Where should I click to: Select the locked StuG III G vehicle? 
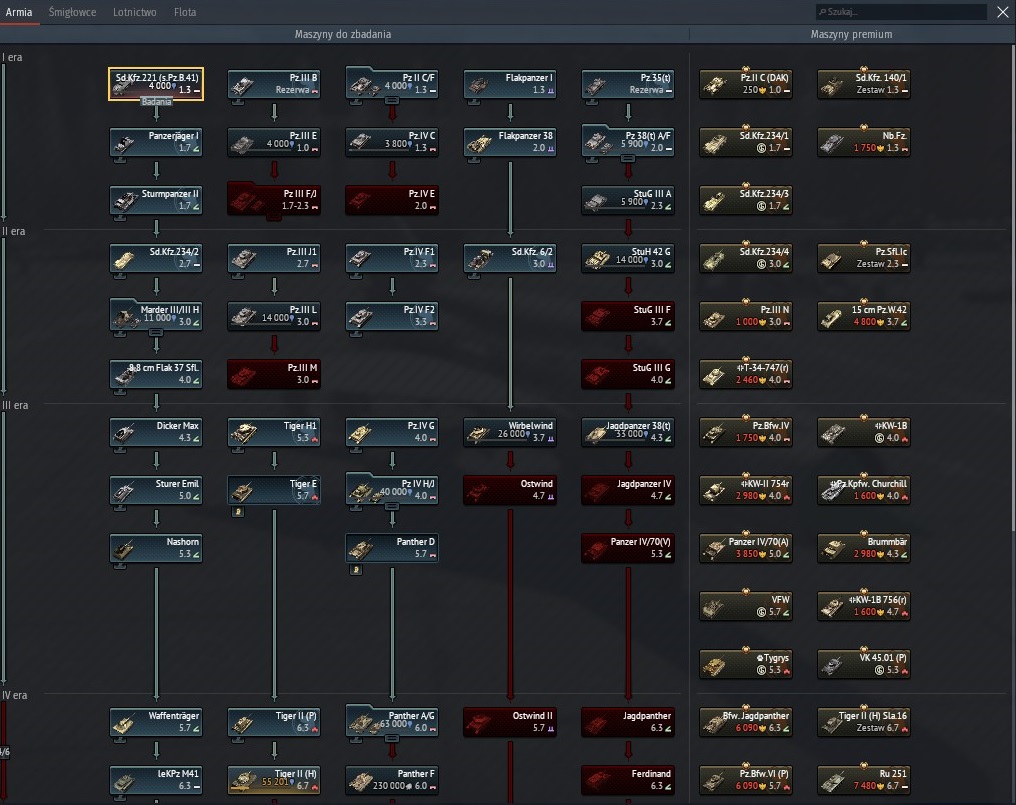click(628, 374)
